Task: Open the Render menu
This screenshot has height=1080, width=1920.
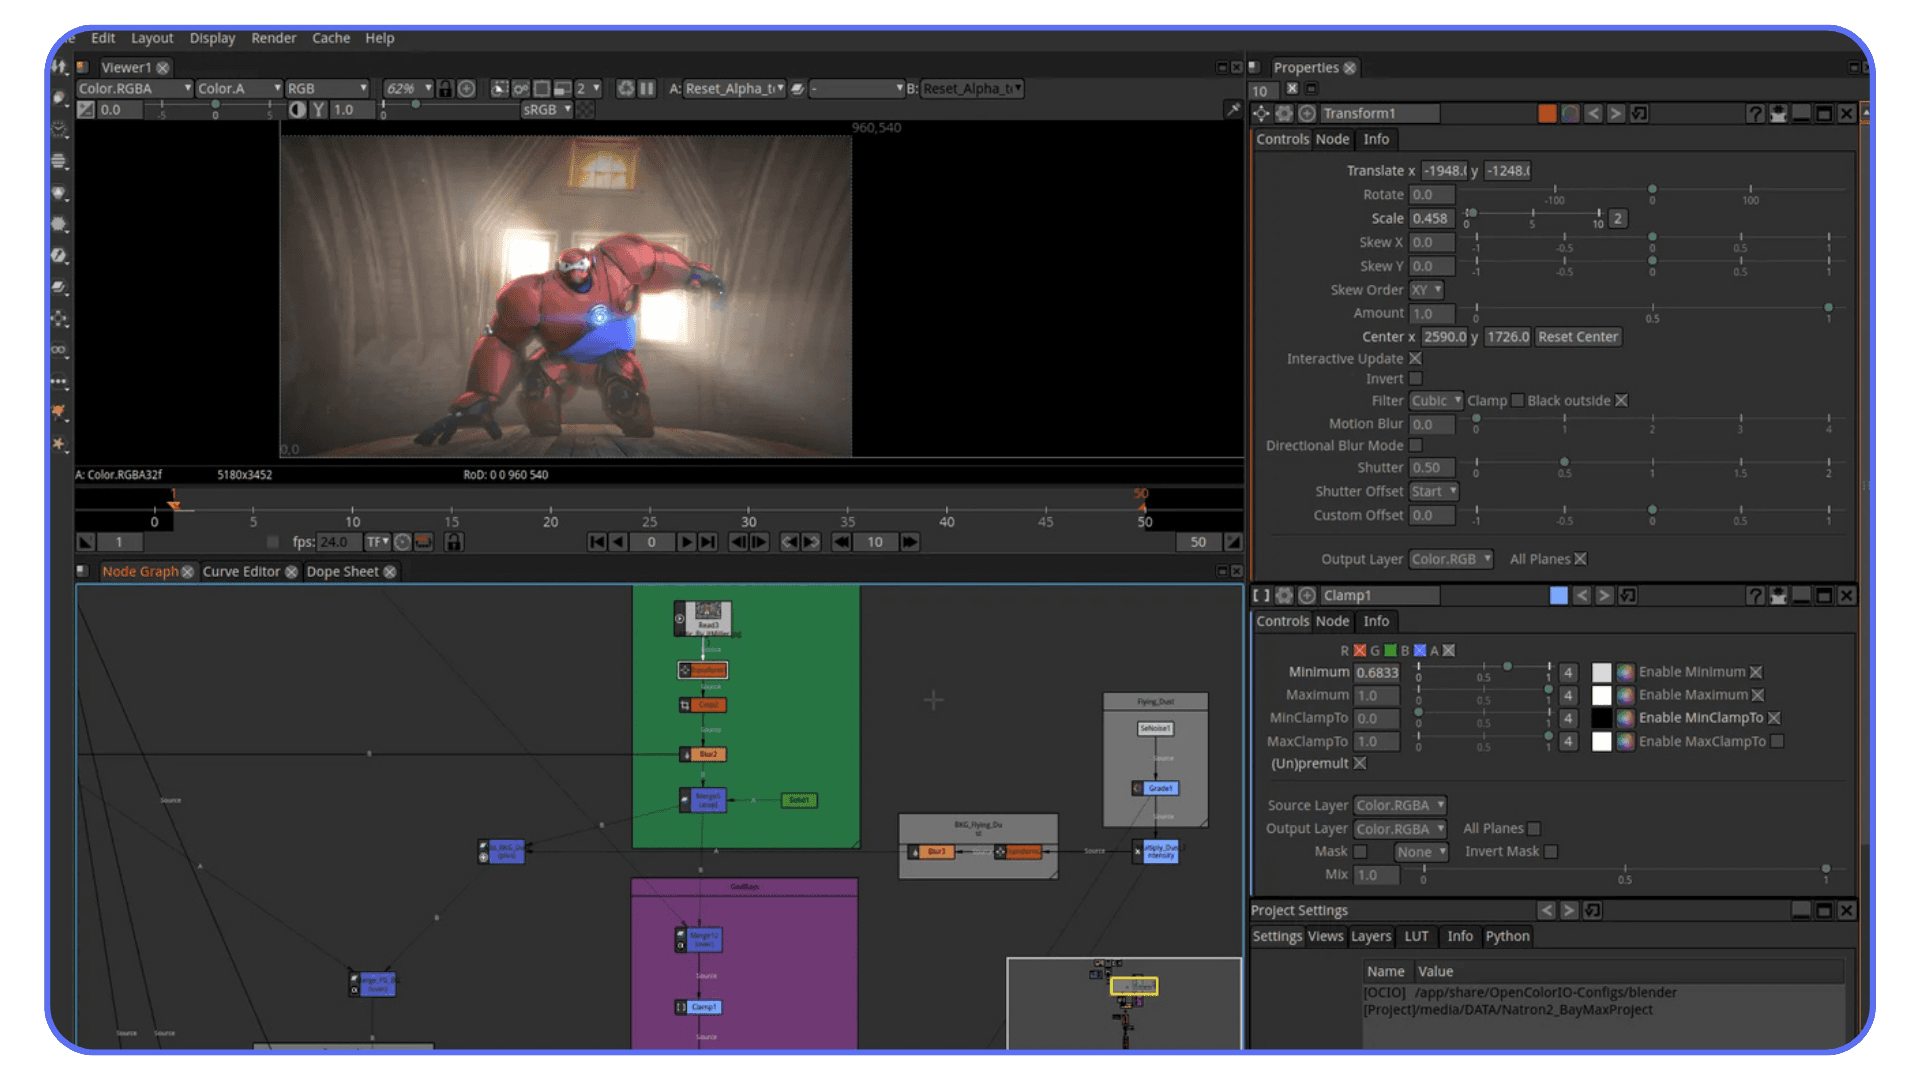Action: 273,38
